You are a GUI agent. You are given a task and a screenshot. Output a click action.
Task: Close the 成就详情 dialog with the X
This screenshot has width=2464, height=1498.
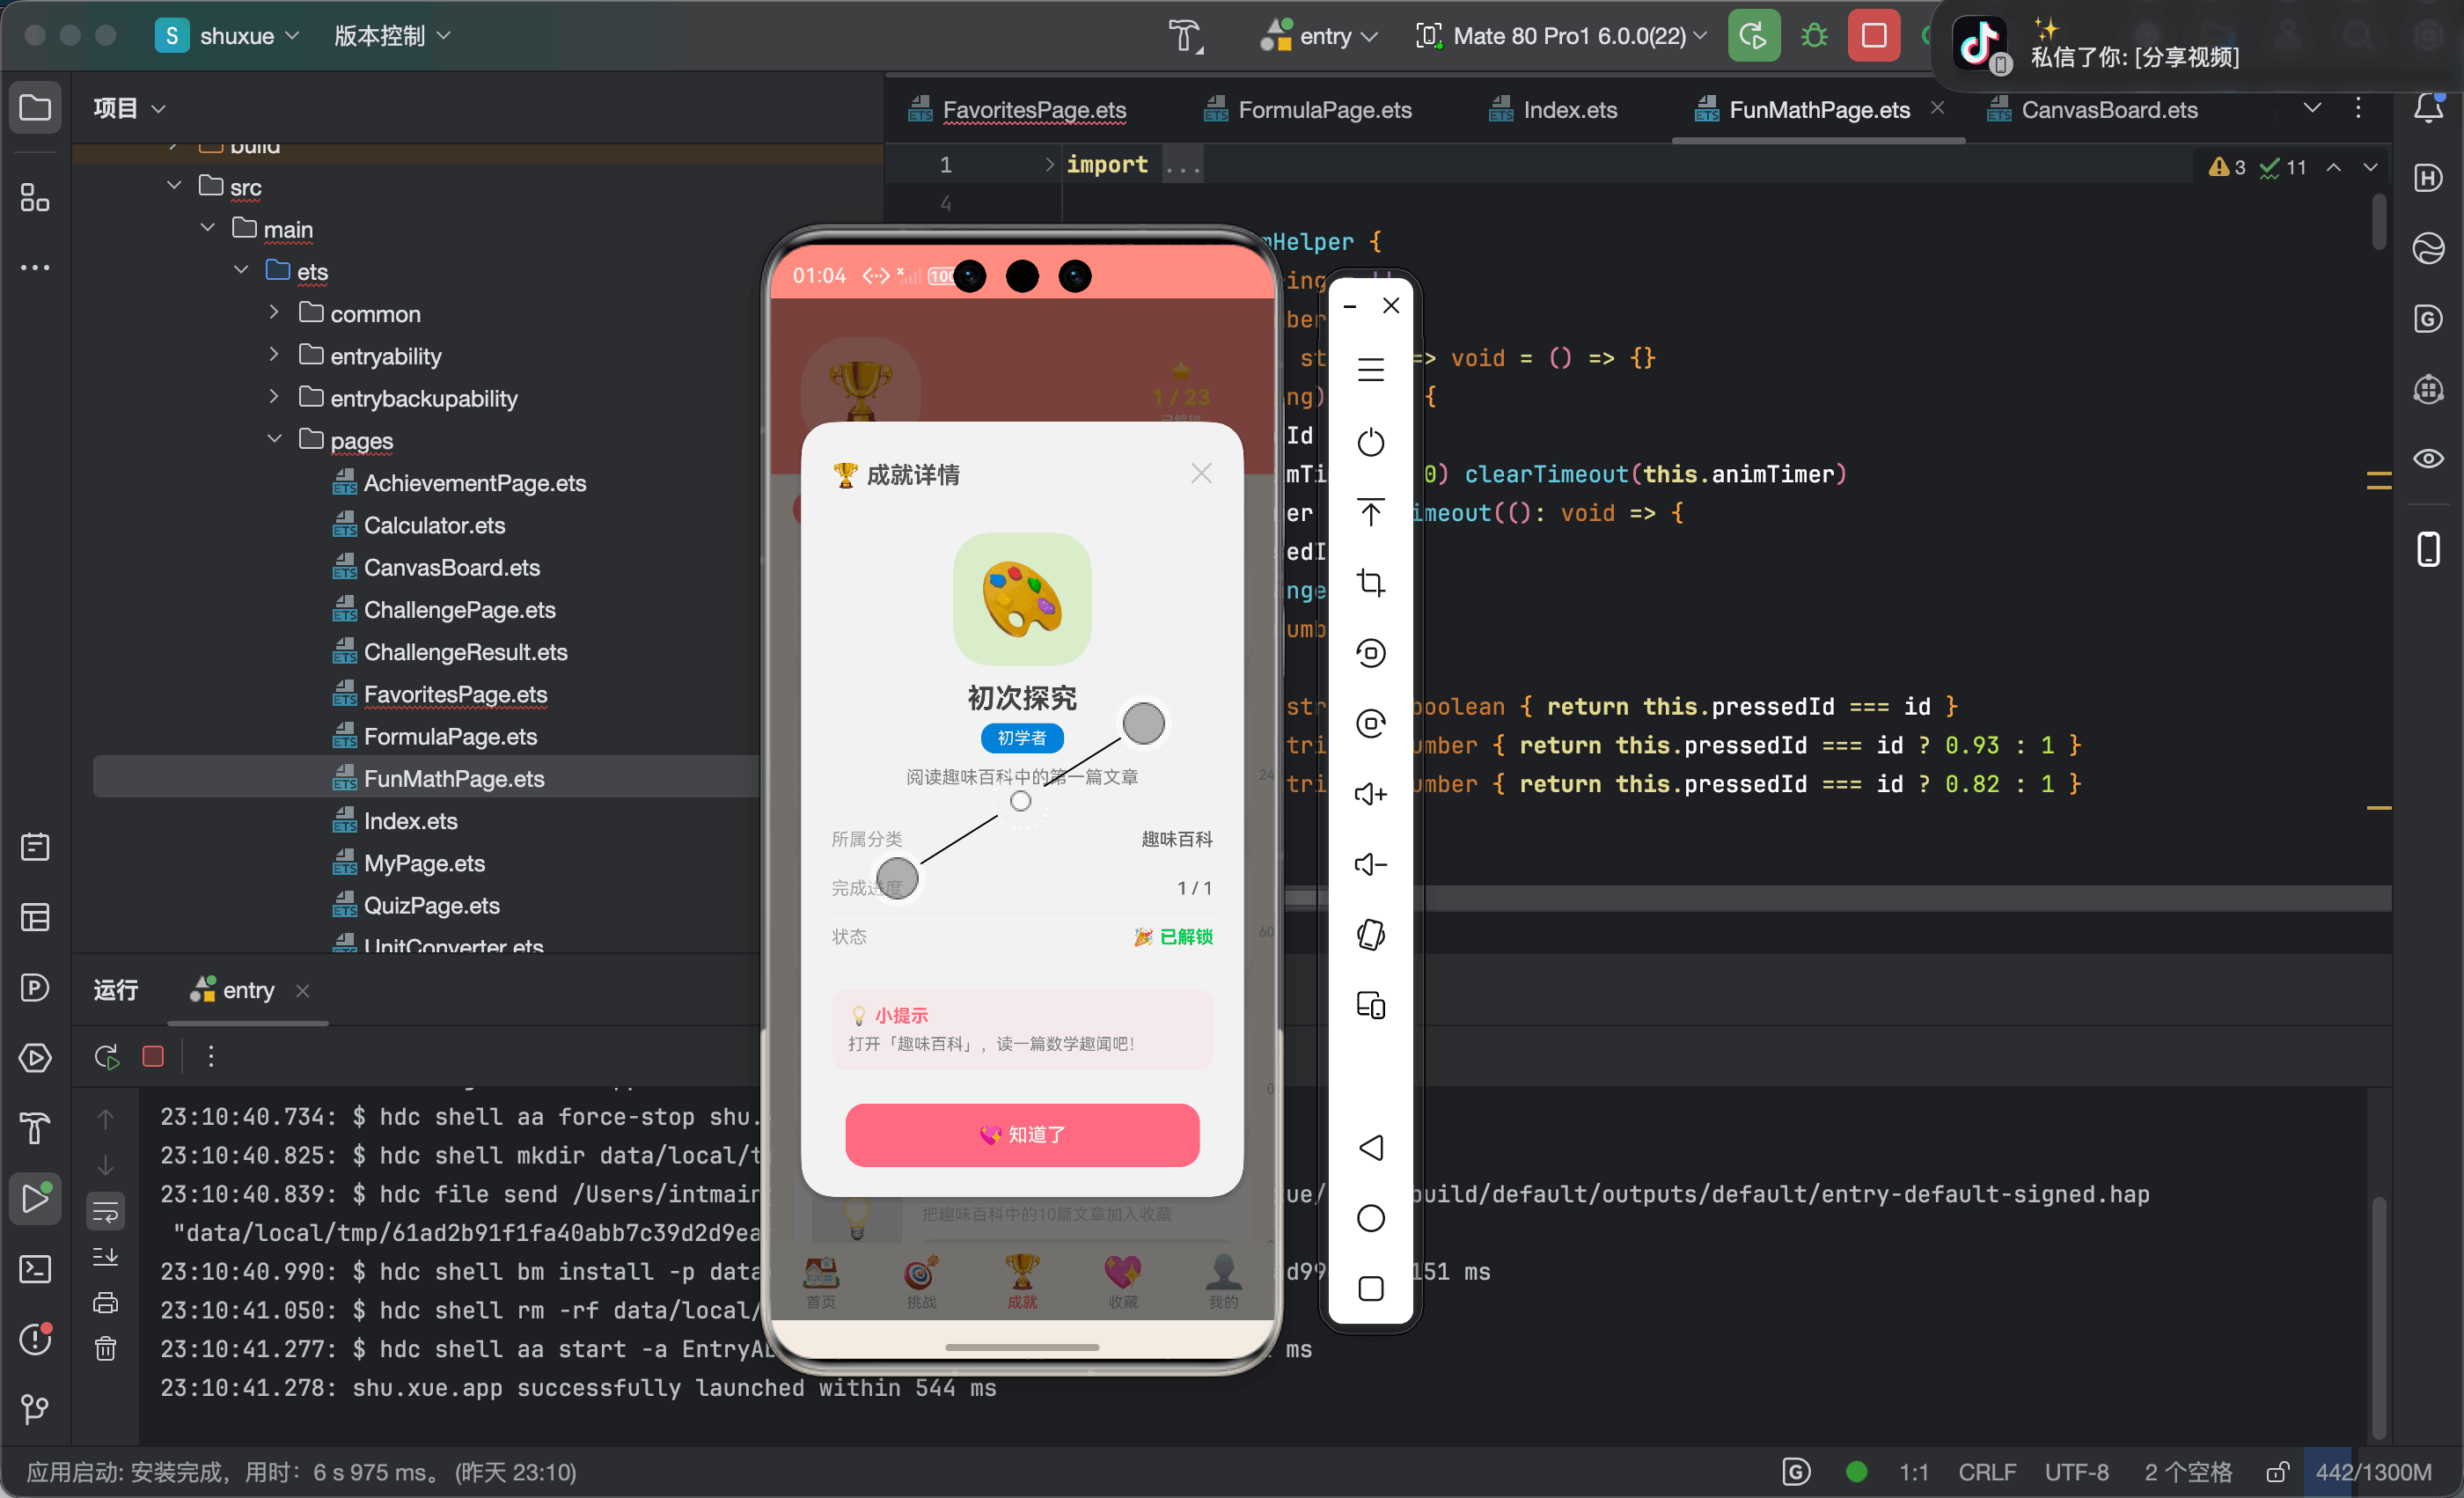tap(1201, 473)
